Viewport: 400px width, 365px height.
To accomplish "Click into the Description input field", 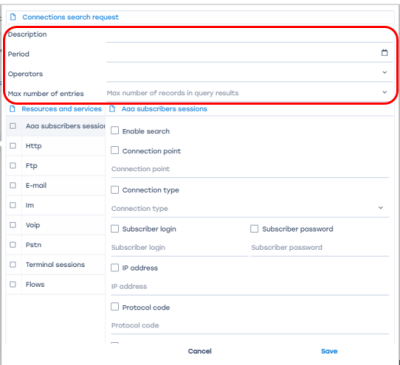I will [250, 35].
